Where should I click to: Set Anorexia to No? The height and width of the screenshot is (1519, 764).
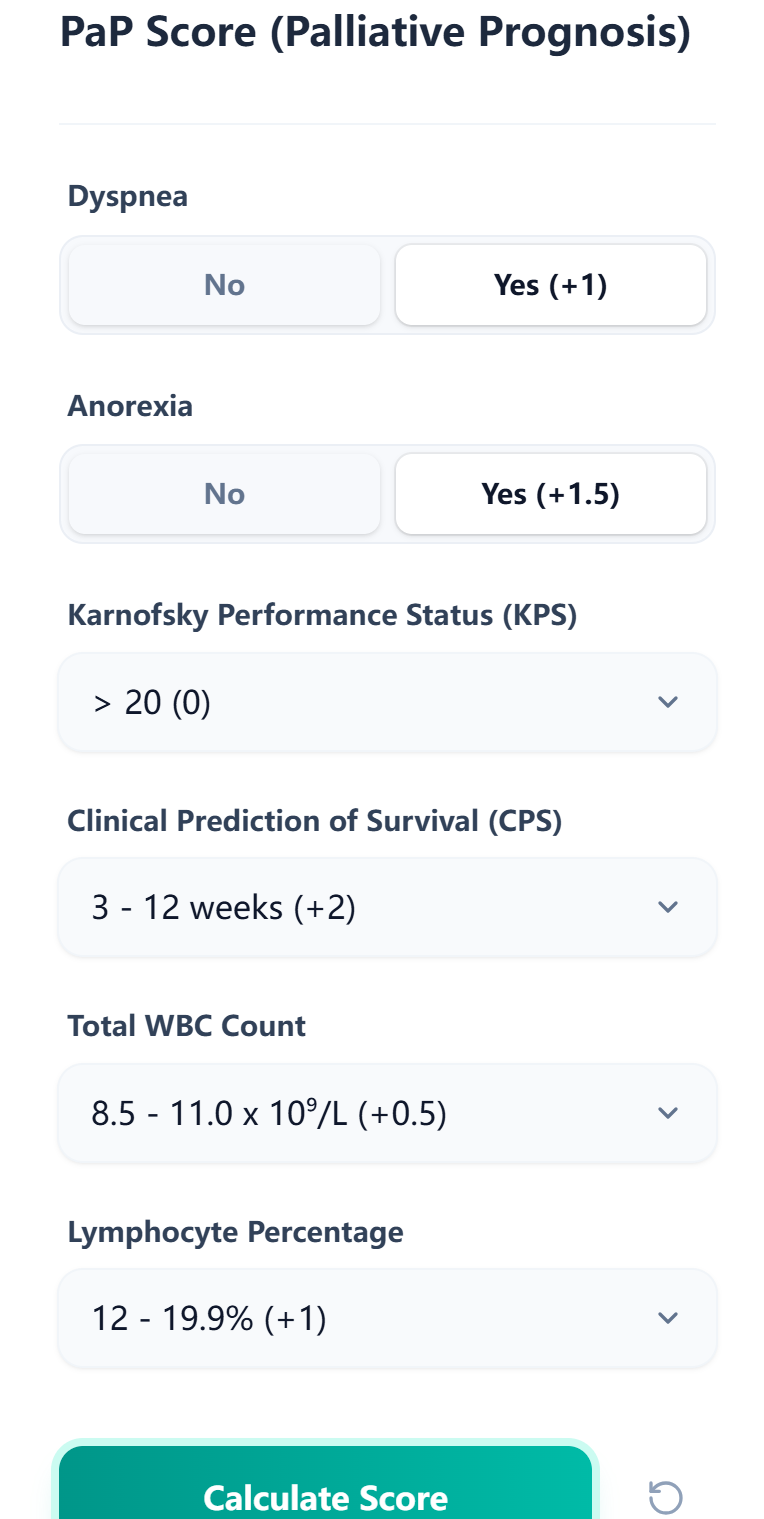point(223,493)
